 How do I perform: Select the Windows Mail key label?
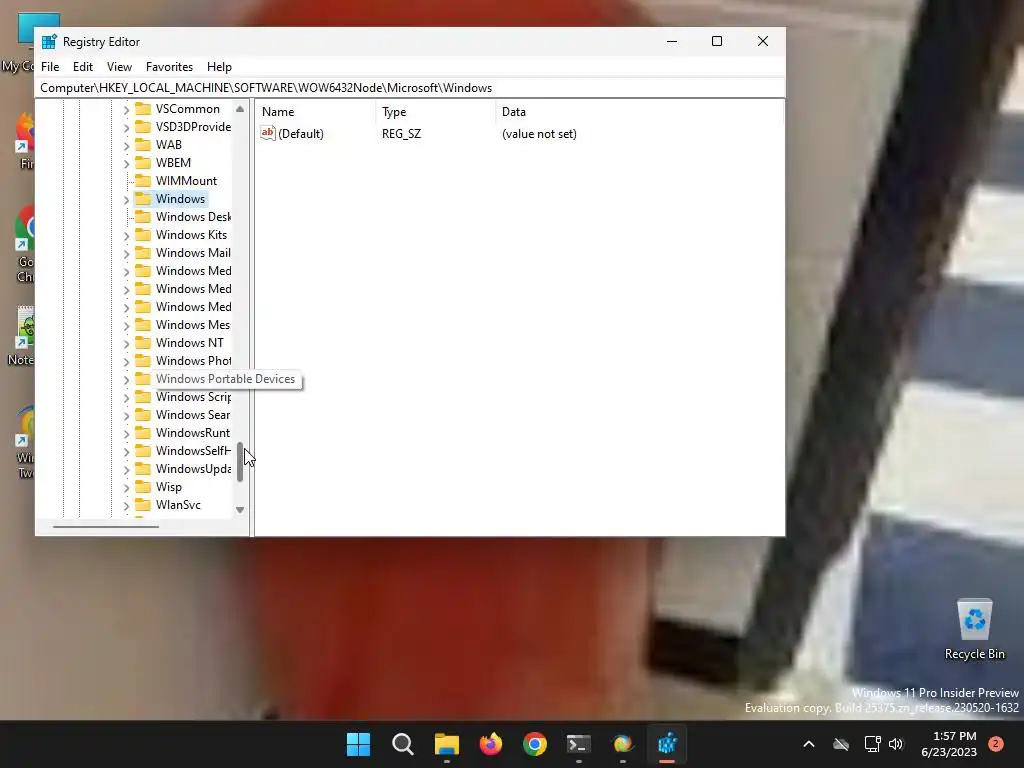tap(193, 253)
